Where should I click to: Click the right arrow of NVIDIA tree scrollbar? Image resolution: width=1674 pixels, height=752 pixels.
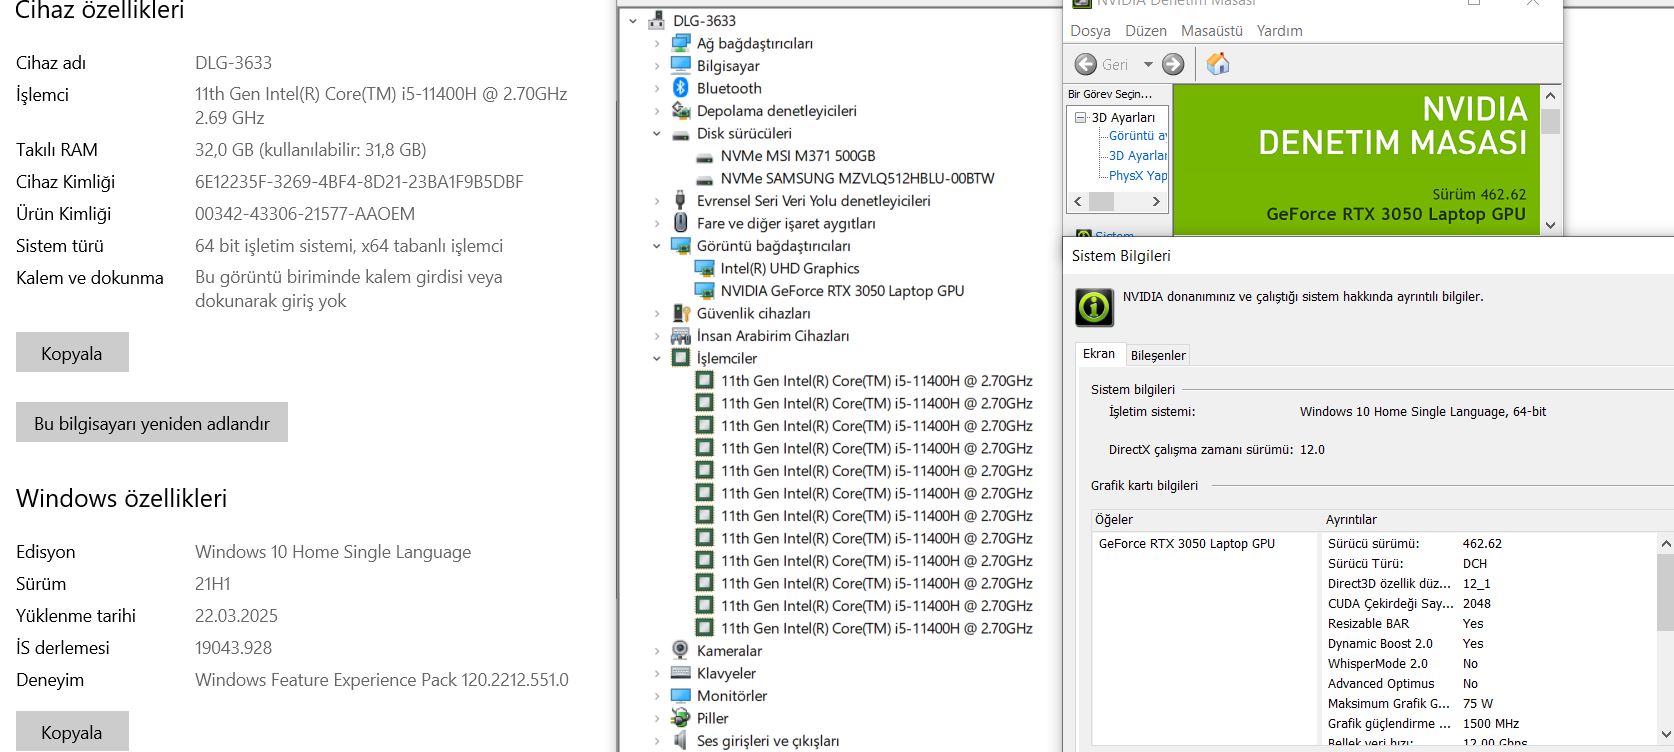click(1156, 201)
